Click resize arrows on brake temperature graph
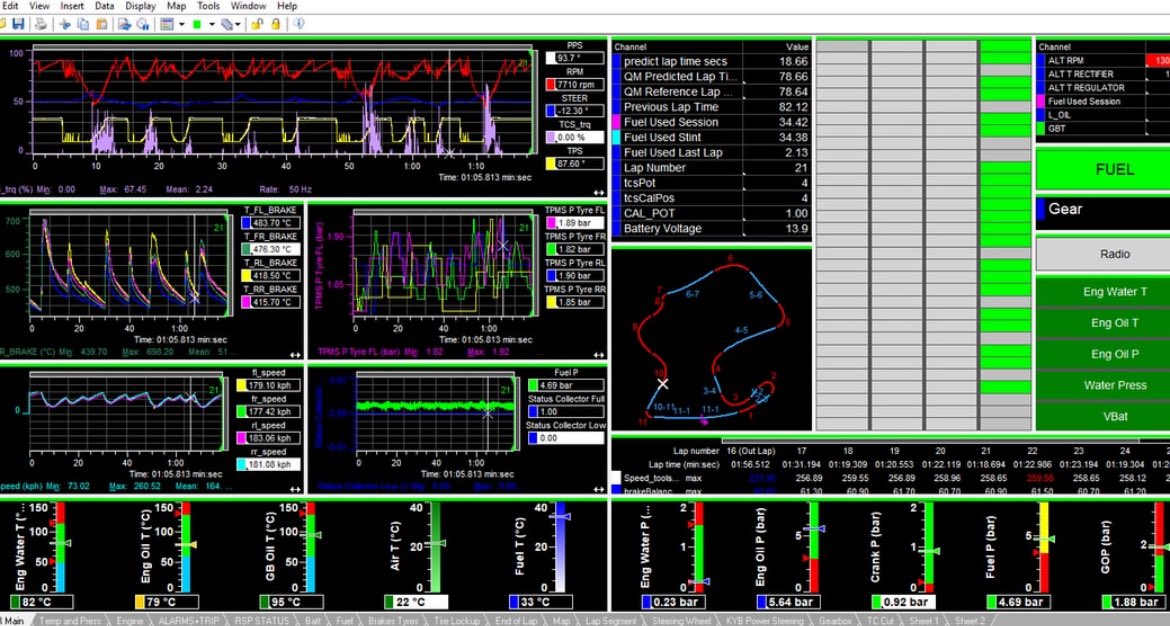This screenshot has height=626, width=1170. pos(295,355)
